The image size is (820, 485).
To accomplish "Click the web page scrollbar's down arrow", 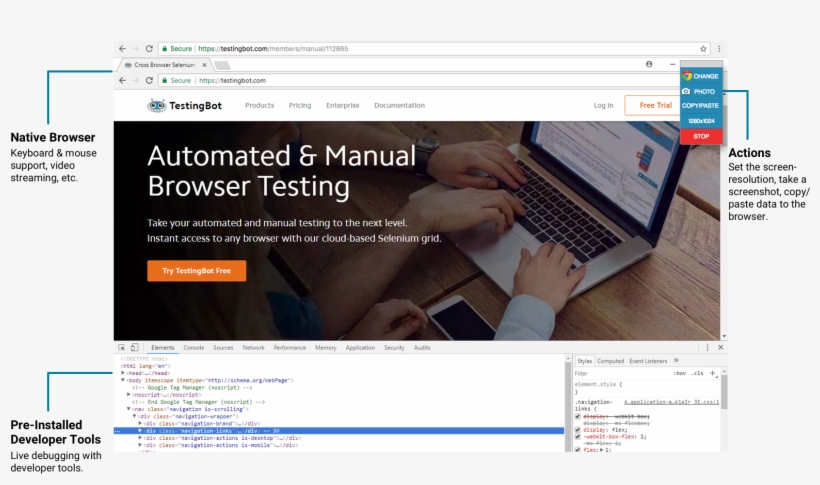I will click(724, 336).
